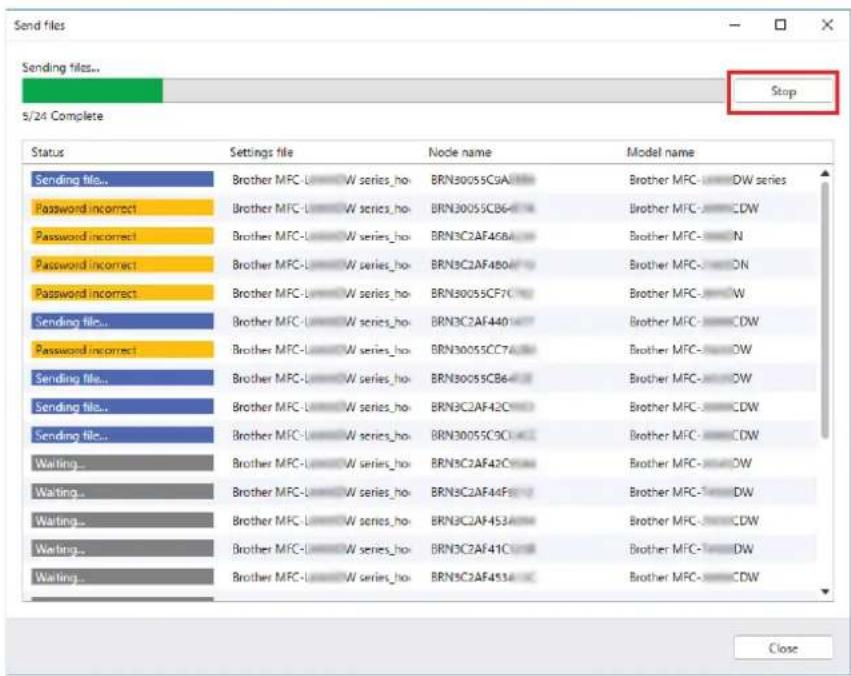Screen dimensions: 851x676
Task: Click settings file cell for BRN3C2AF440
Action: (x=321, y=322)
